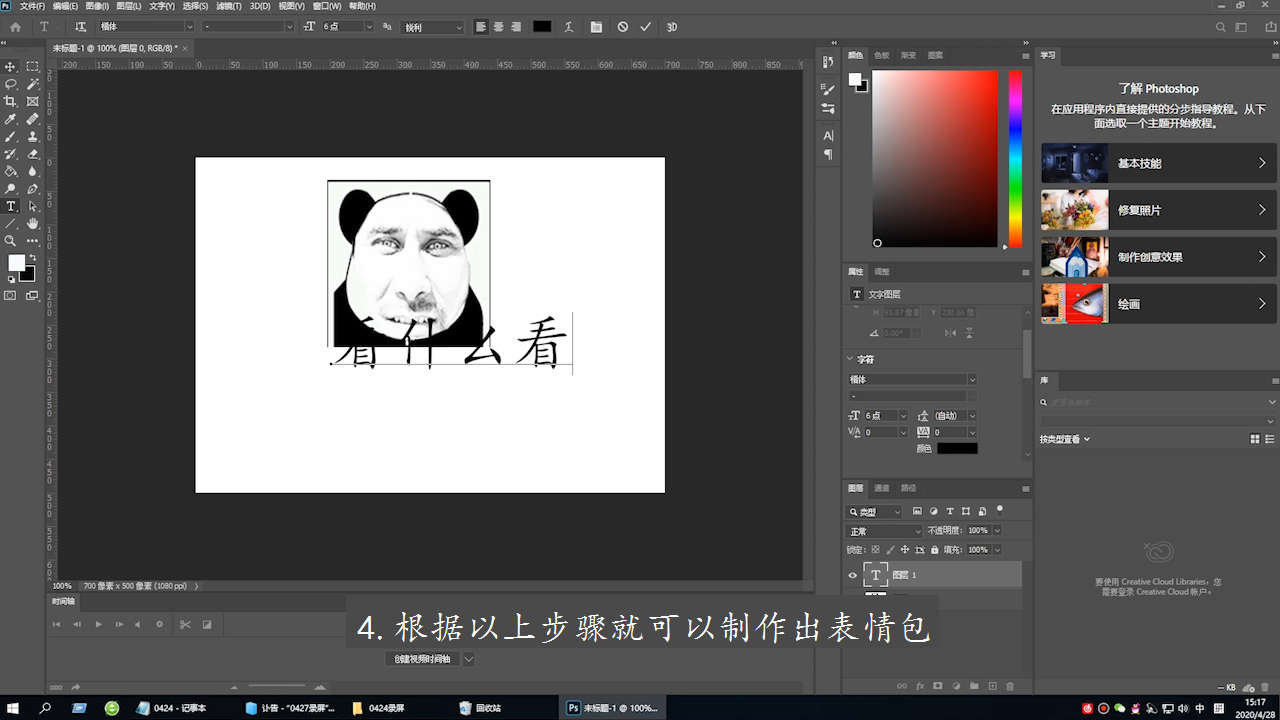This screenshot has width=1280, height=720.
Task: Click the text color swatch in options bar
Action: tap(542, 27)
